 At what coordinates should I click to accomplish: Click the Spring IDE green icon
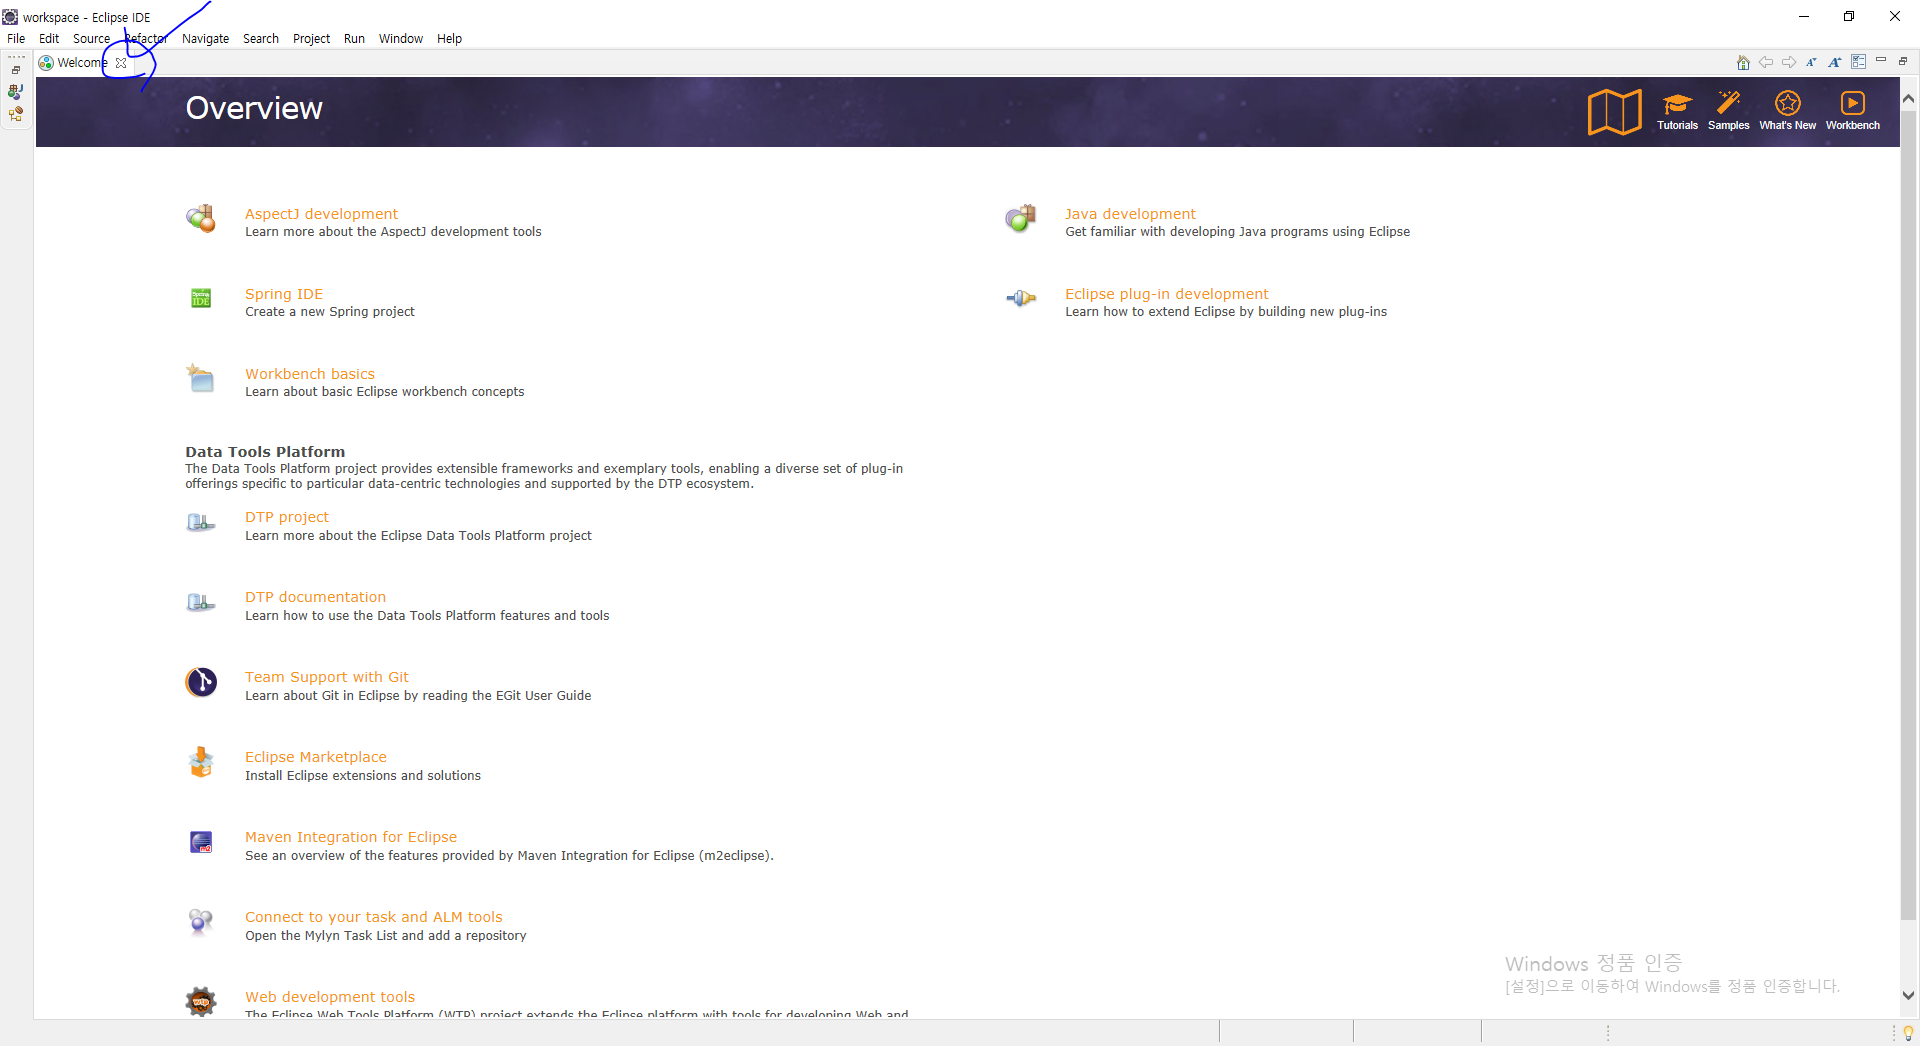(201, 298)
